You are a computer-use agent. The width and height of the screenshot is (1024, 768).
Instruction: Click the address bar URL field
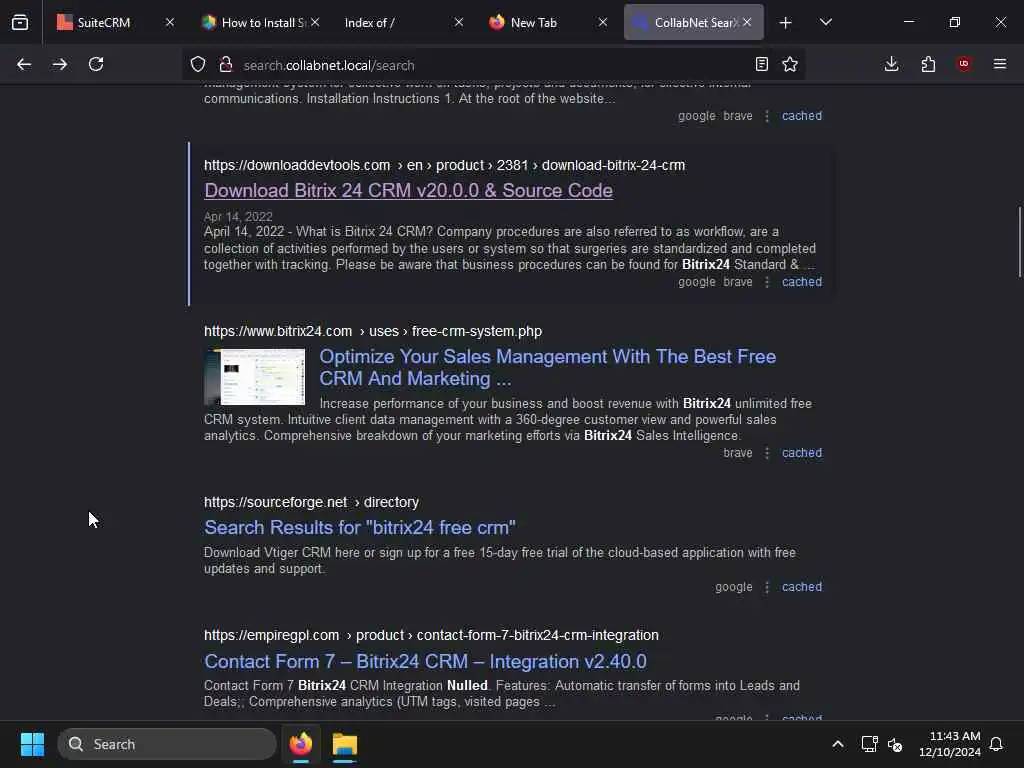pyautogui.click(x=494, y=65)
